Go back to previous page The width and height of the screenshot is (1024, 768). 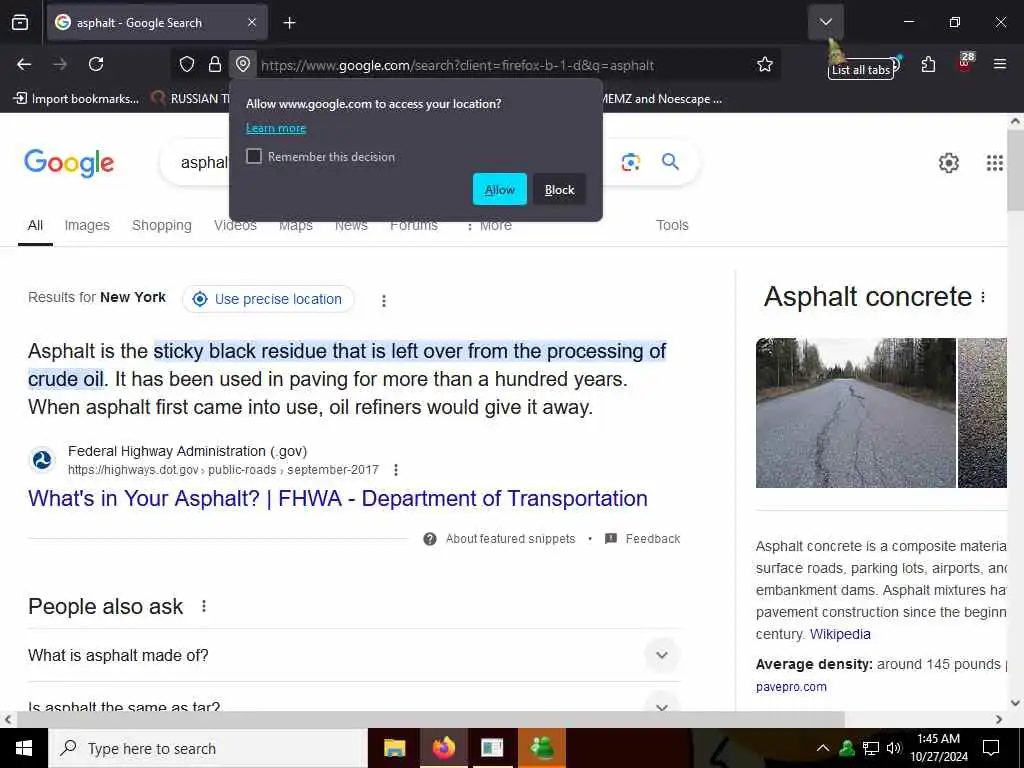24,64
